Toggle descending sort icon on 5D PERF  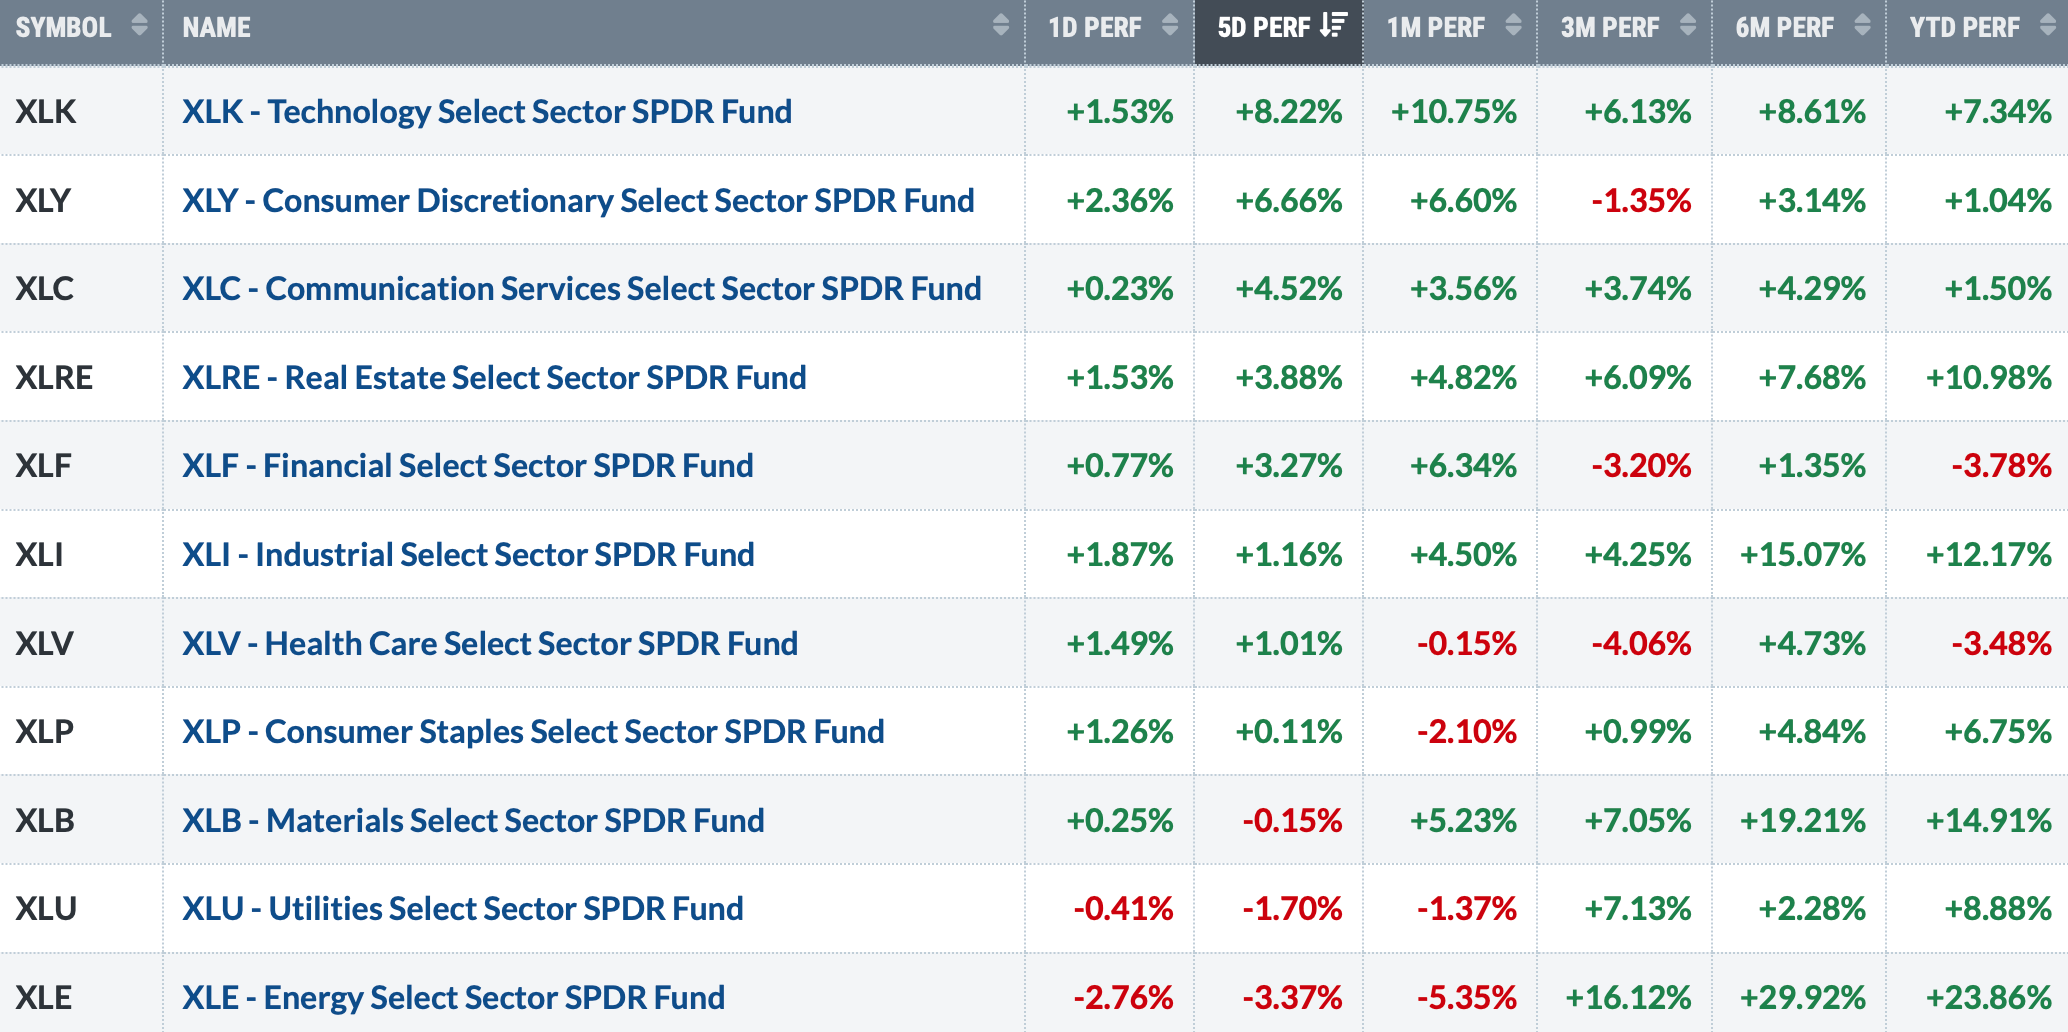1333,26
